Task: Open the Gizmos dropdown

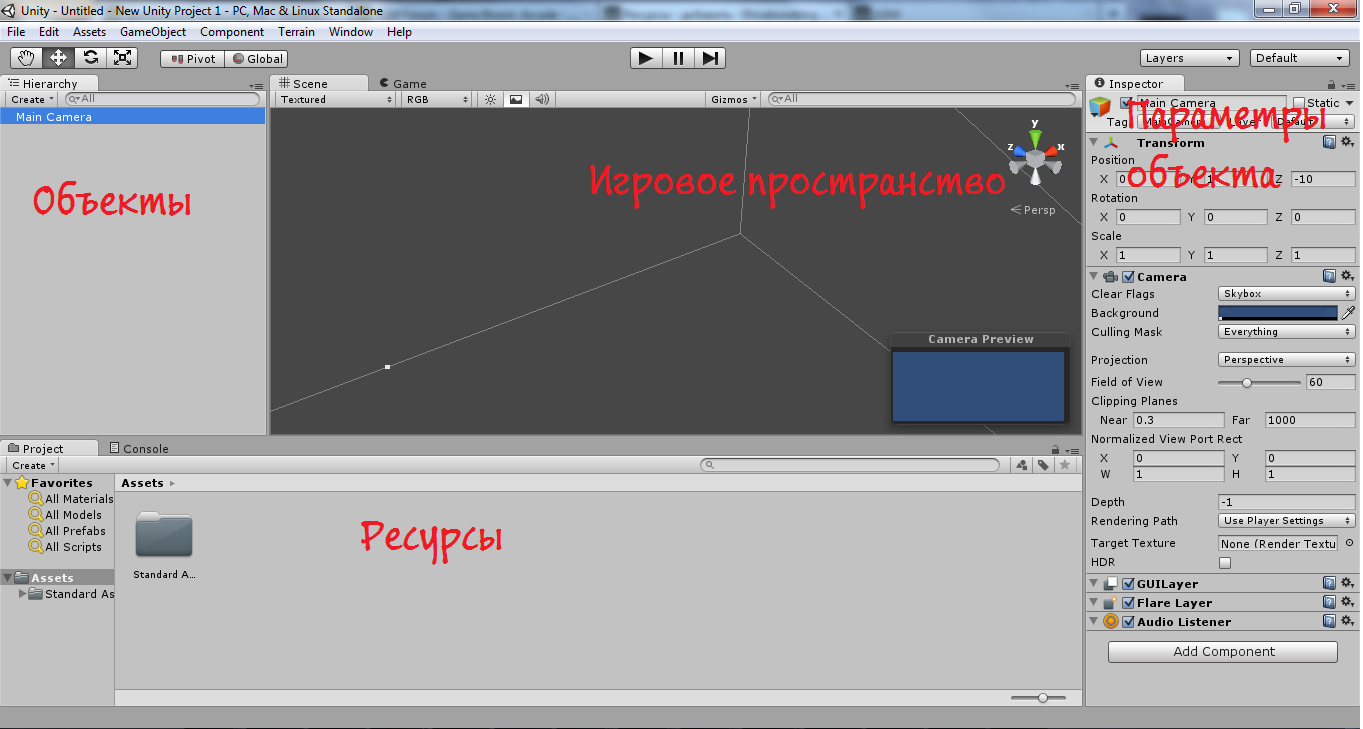Action: [x=735, y=99]
